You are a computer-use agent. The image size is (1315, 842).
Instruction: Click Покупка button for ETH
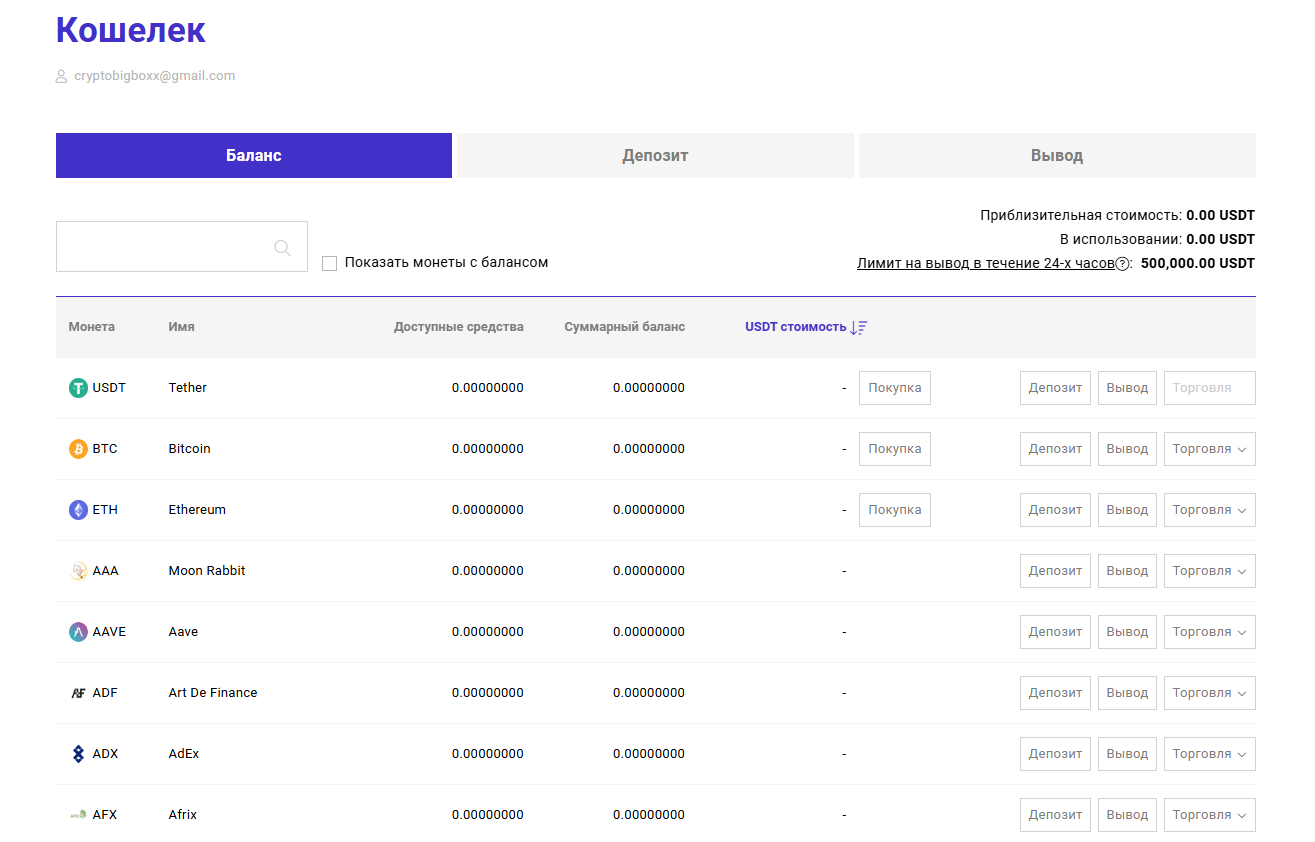click(895, 510)
